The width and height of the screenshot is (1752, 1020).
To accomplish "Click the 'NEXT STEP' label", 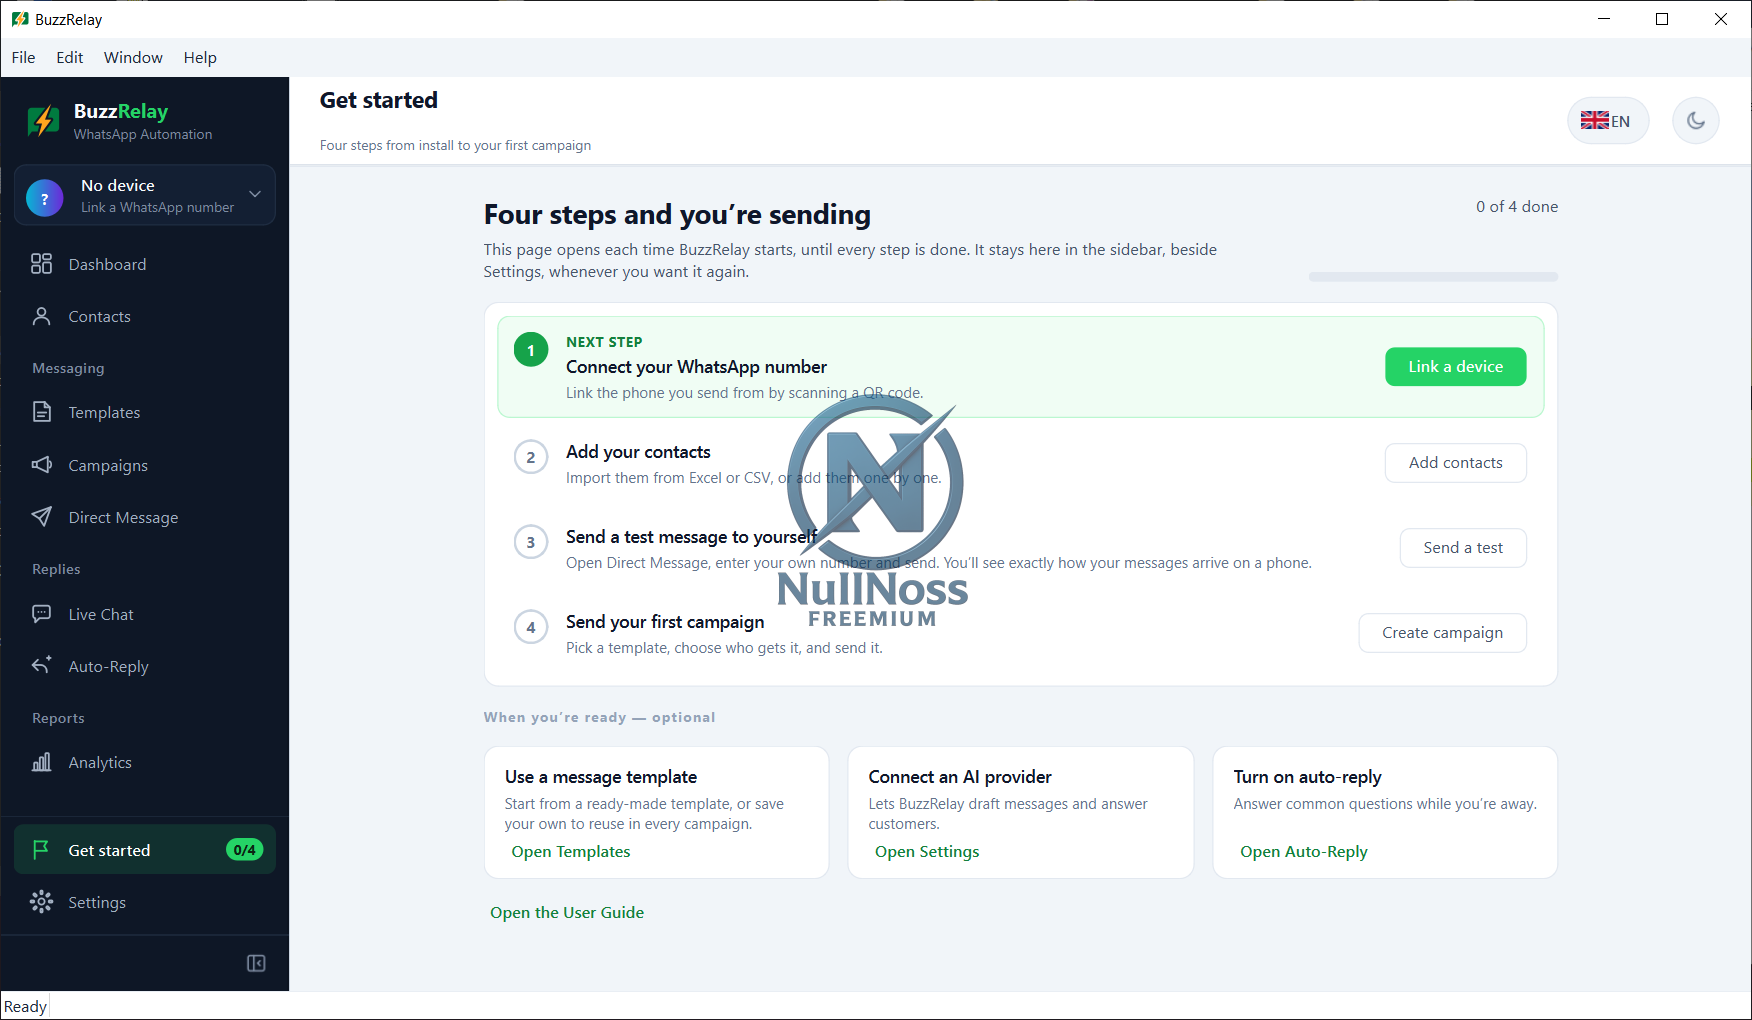I will 604,342.
